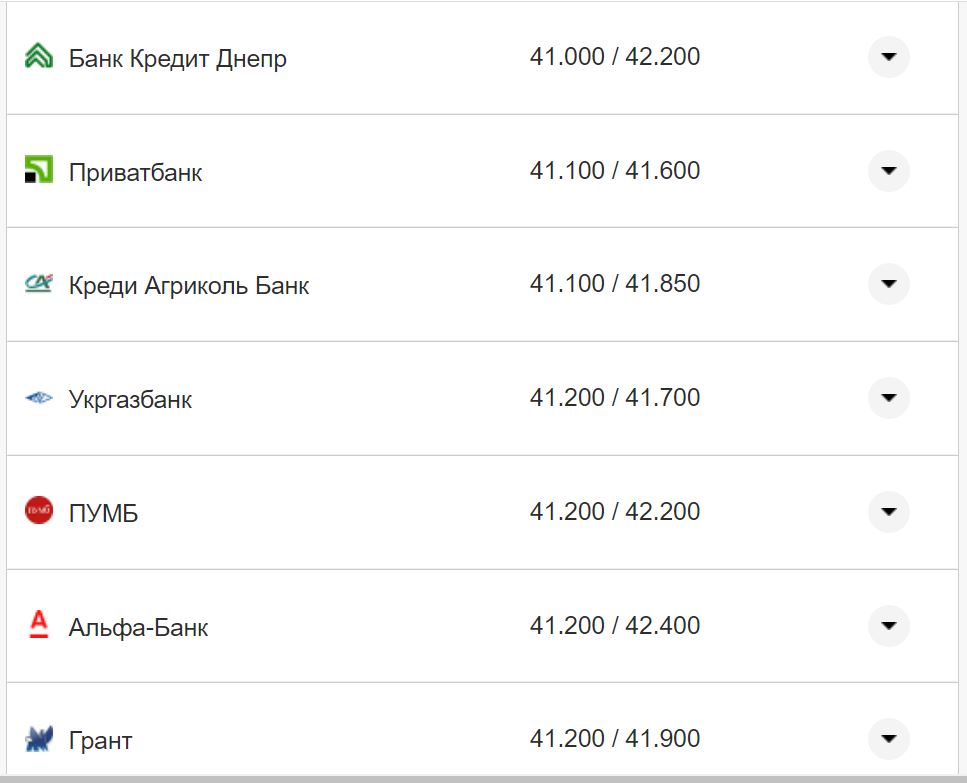Click the Банк Кредит Днепр logo icon
967x783 pixels.
[38, 57]
